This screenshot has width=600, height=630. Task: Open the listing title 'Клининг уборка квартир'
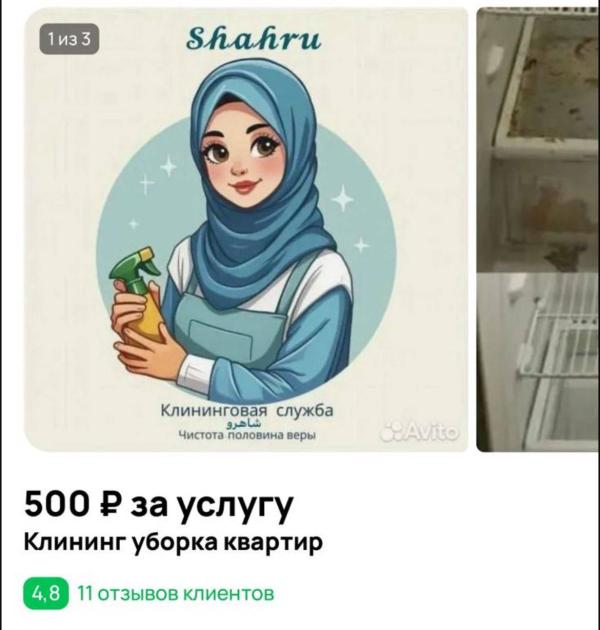pyautogui.click(x=173, y=543)
